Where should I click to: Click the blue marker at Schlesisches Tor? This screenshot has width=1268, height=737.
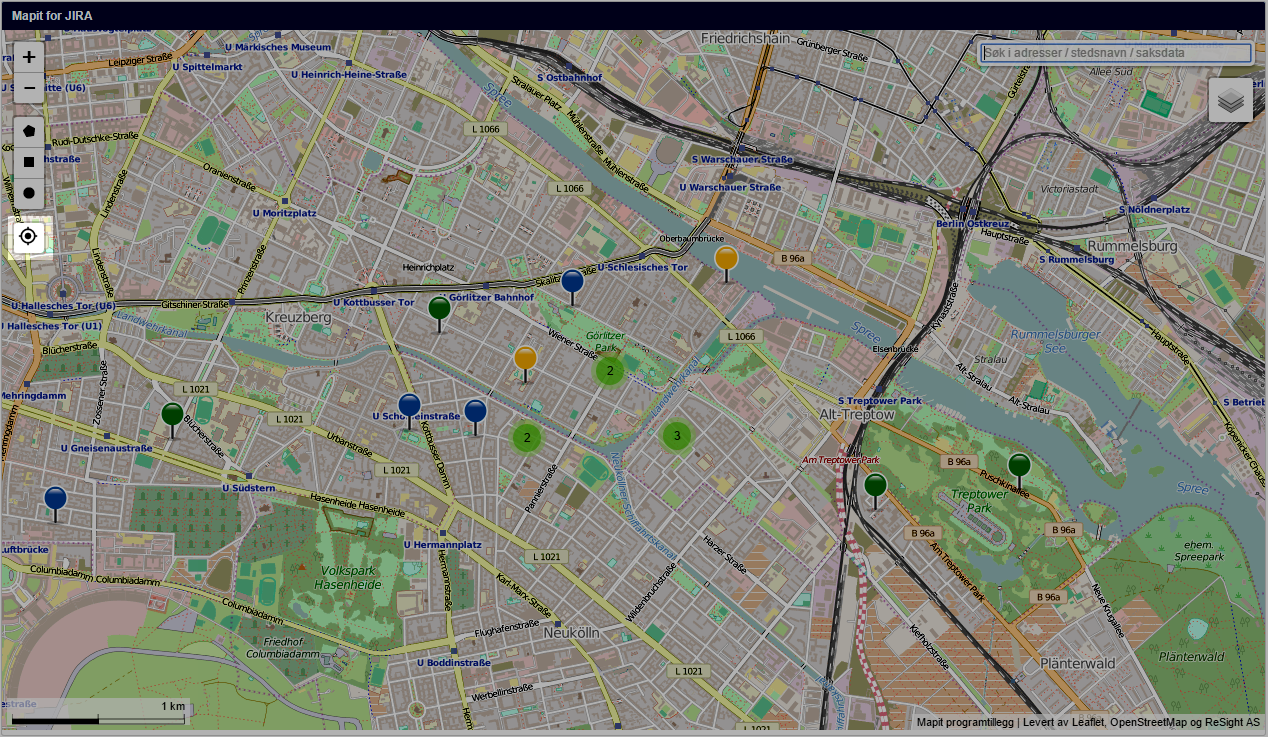(x=572, y=282)
